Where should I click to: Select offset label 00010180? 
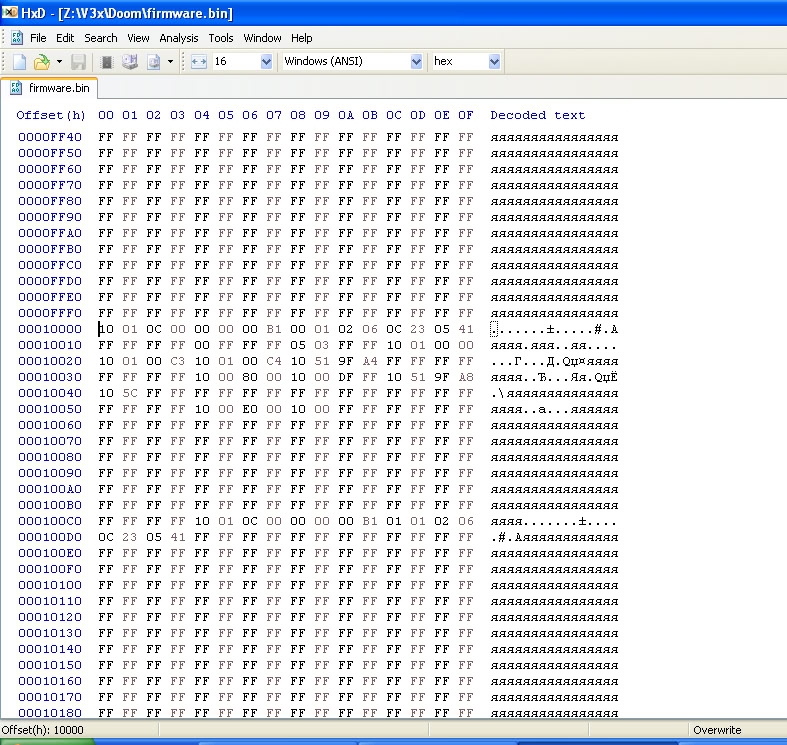click(x=50, y=713)
